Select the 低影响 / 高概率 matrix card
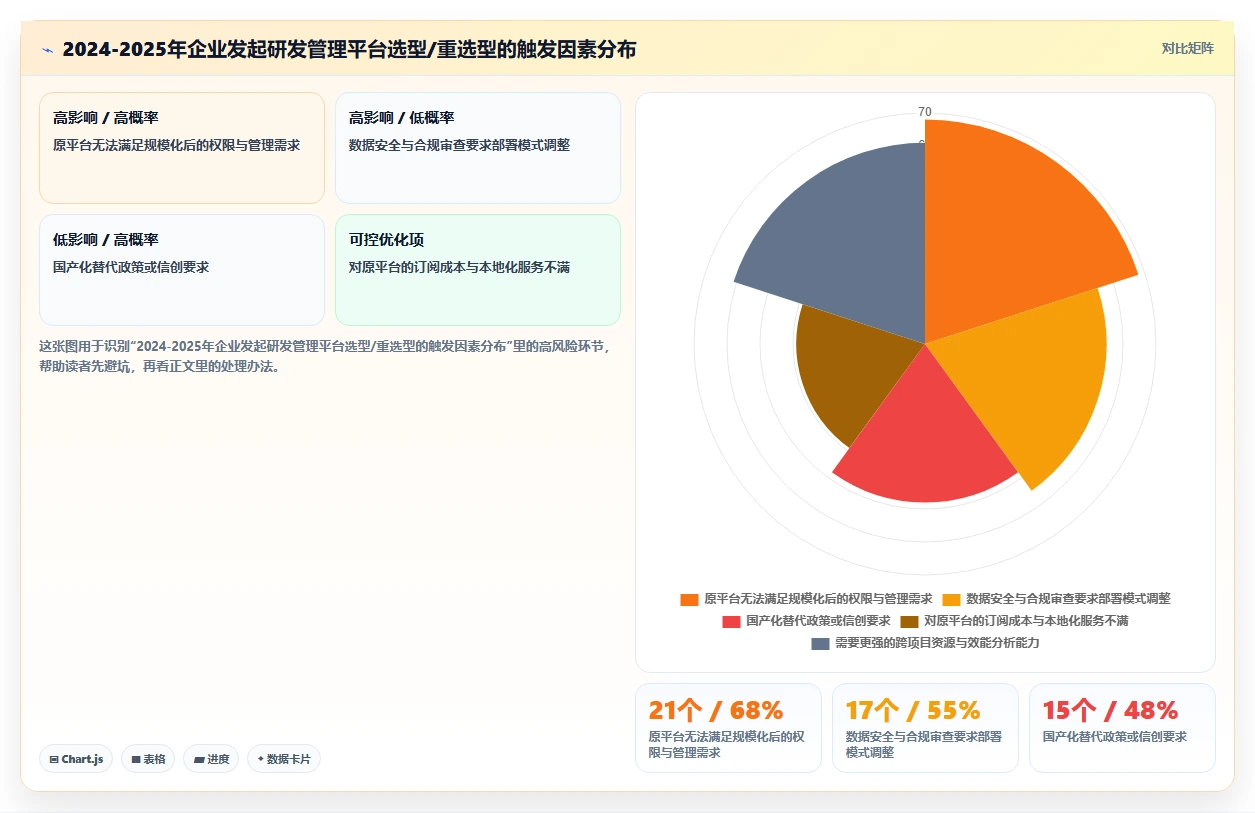This screenshot has height=813, width=1255. 182,270
